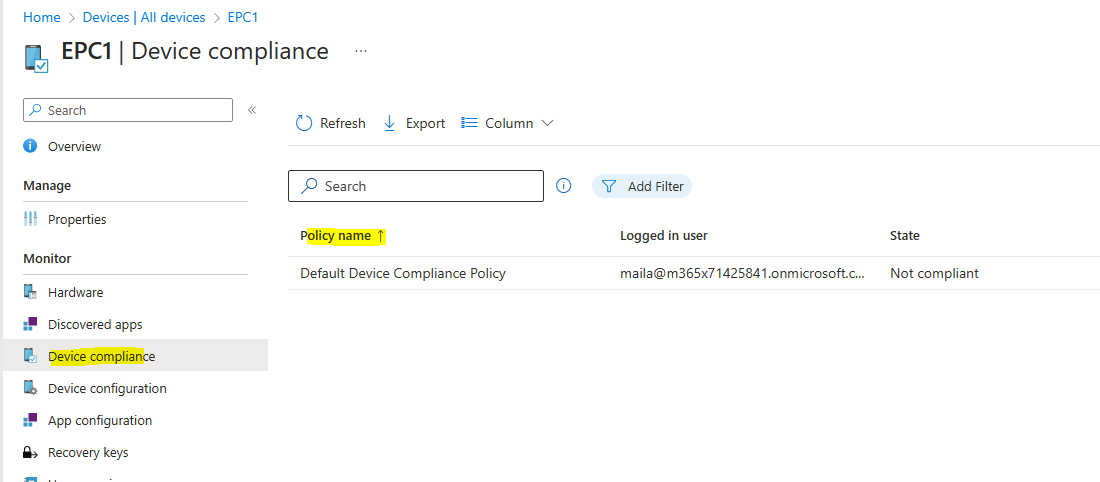Open the Hardware page

click(75, 293)
